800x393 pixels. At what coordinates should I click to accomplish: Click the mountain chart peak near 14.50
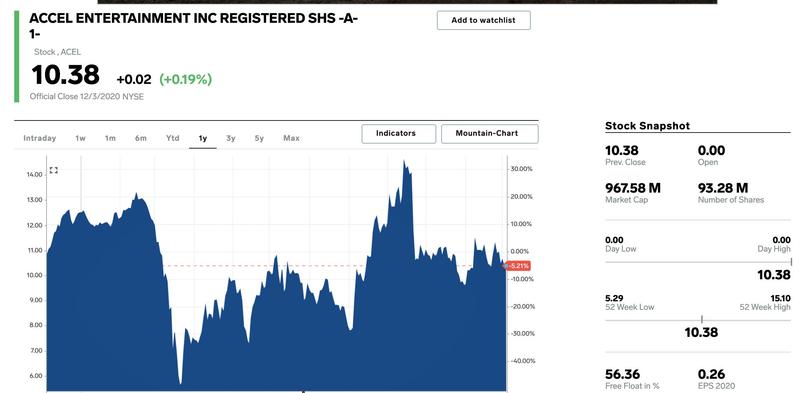(x=404, y=161)
